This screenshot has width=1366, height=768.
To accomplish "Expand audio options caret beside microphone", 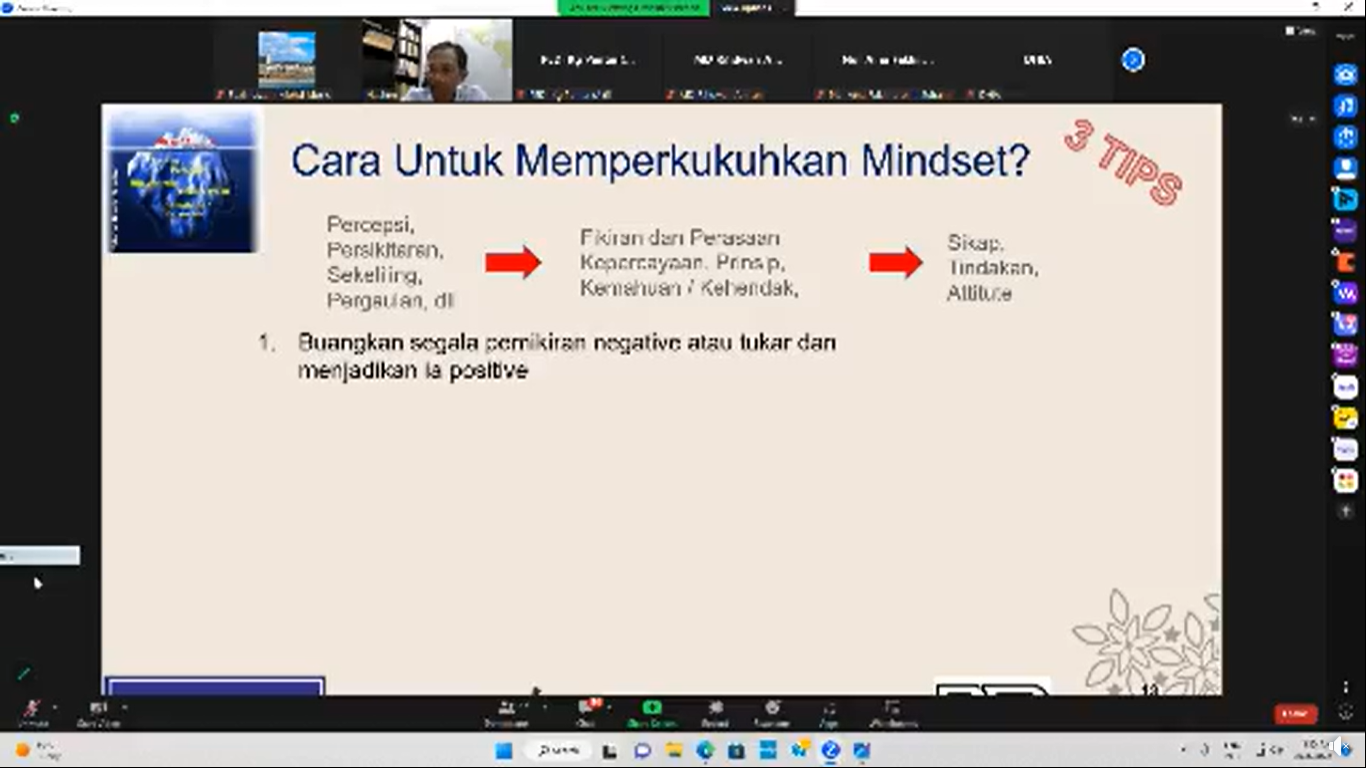I will (54, 706).
